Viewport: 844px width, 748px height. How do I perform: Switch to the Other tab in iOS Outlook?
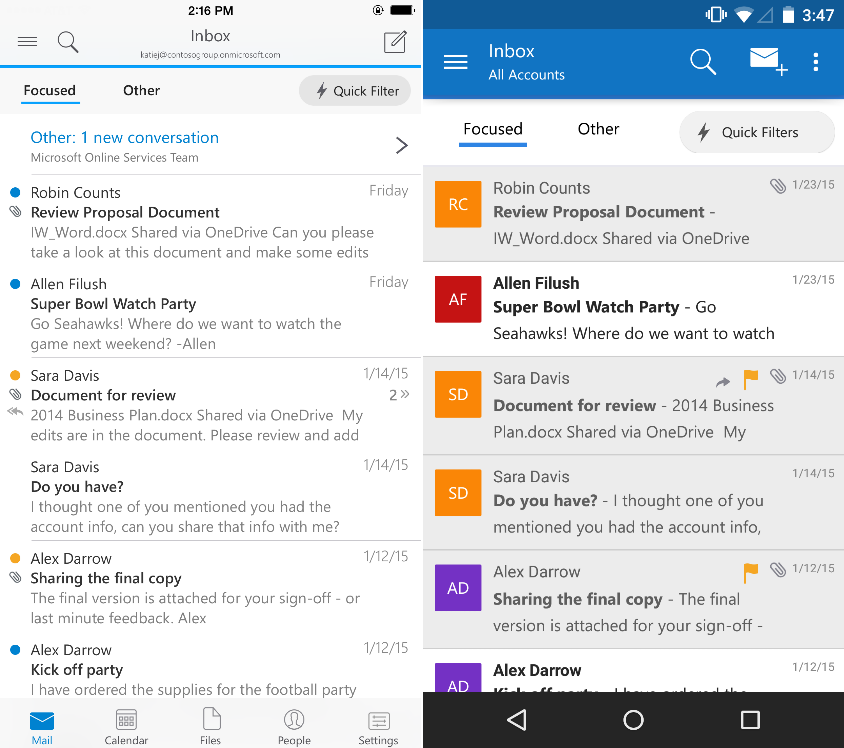pyautogui.click(x=142, y=90)
